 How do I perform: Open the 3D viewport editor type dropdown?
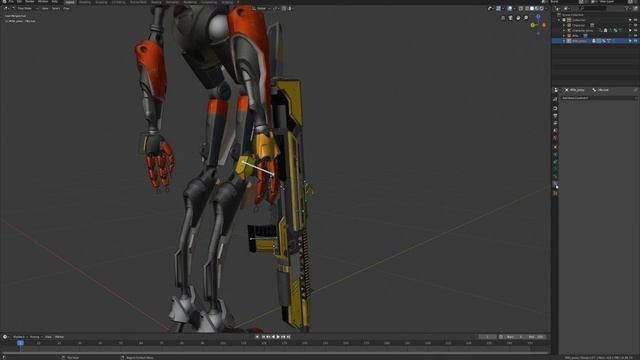pos(6,8)
